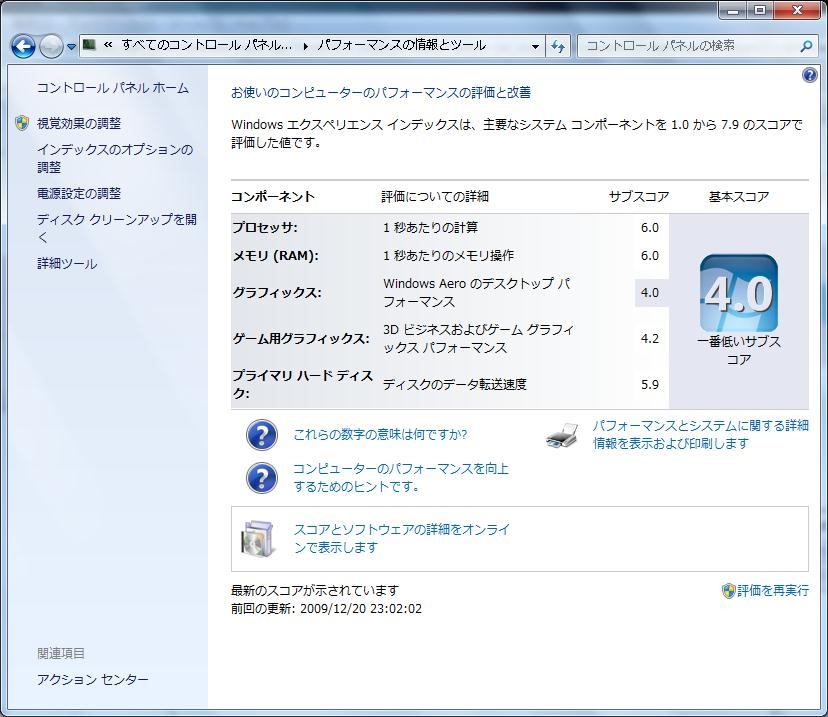The image size is (828, 717).
Task: Maximize the control panel window
Action: [759, 10]
